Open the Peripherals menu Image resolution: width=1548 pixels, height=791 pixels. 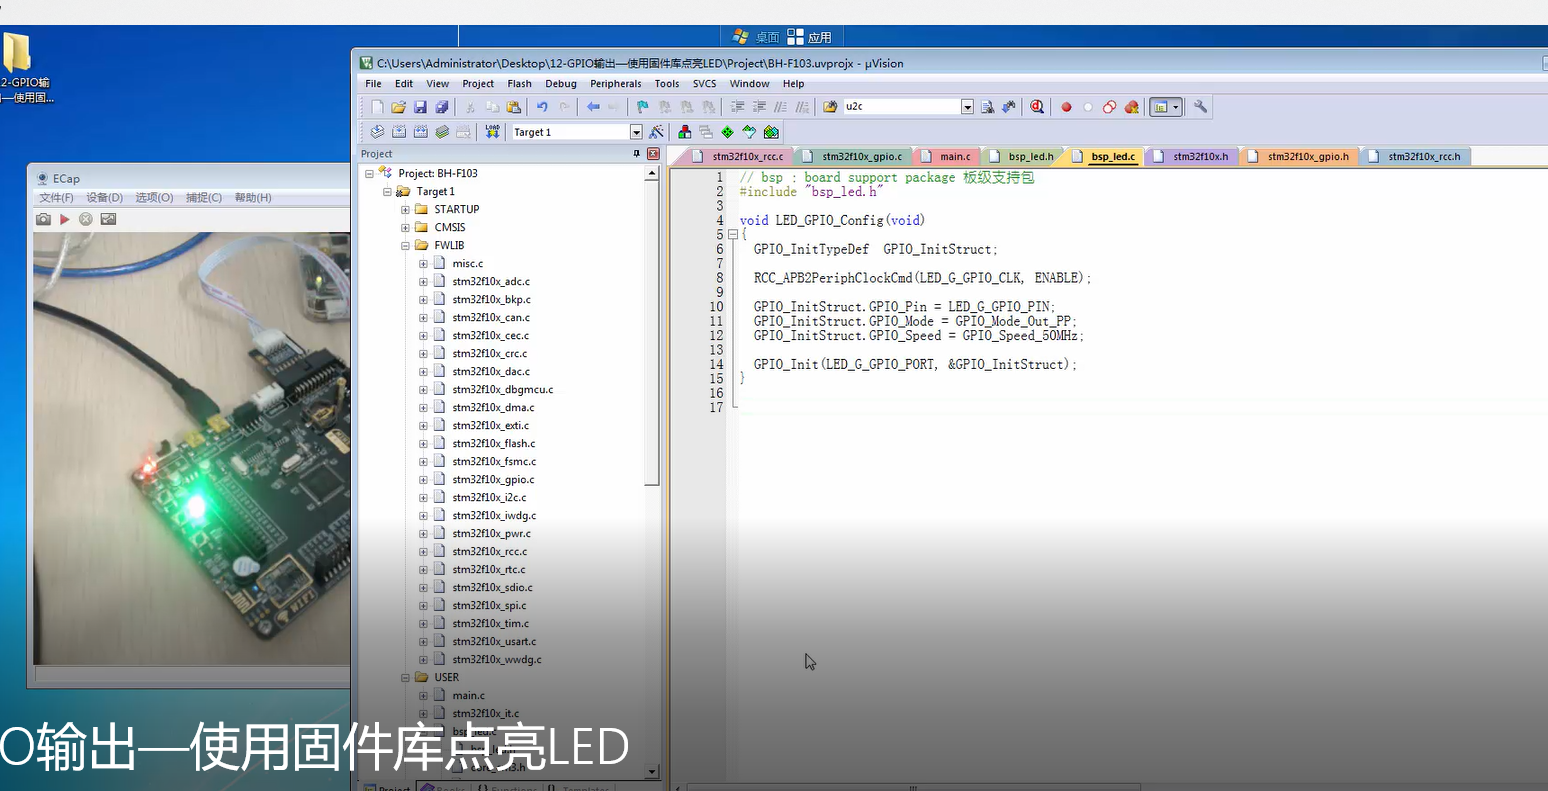point(615,84)
